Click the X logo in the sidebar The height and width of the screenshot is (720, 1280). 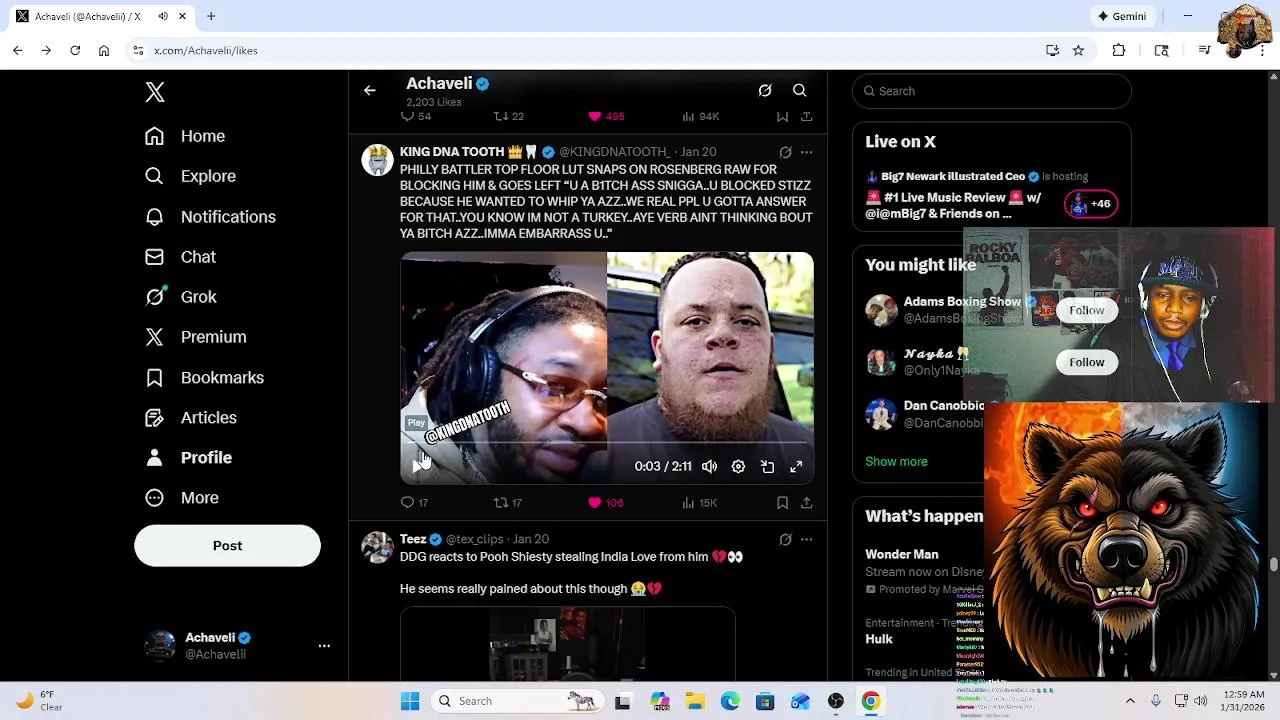[x=154, y=92]
